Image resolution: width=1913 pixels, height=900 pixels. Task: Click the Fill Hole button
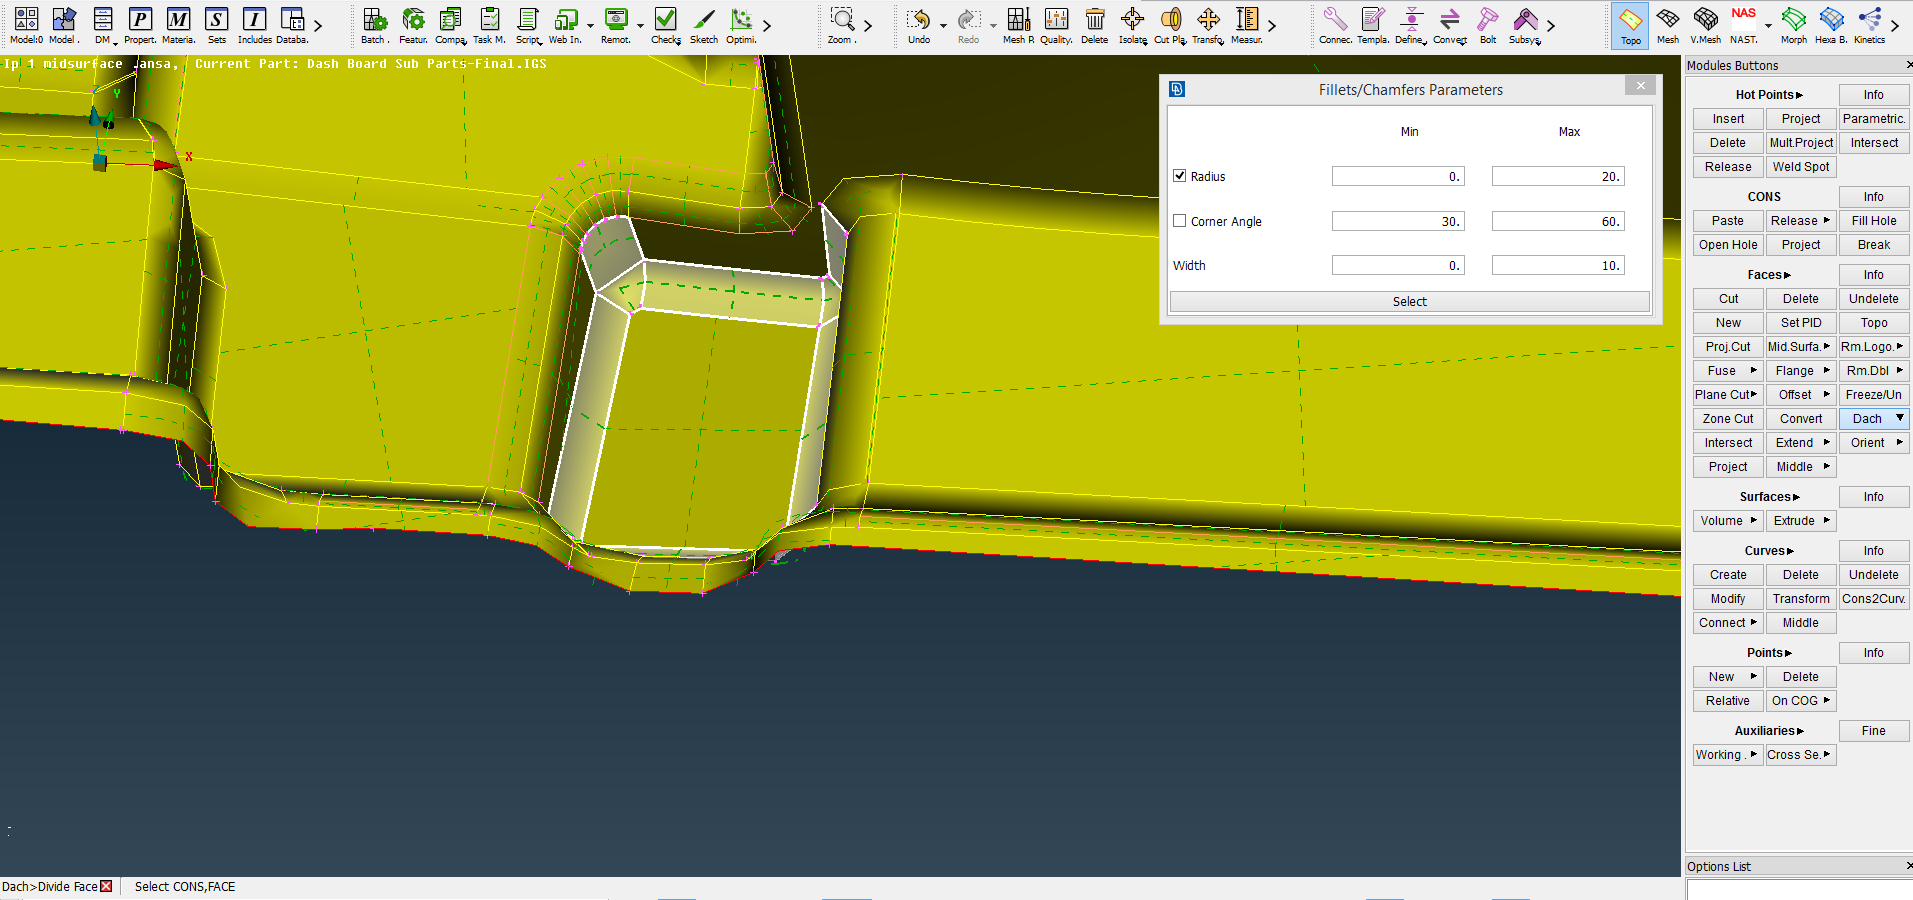click(1873, 220)
